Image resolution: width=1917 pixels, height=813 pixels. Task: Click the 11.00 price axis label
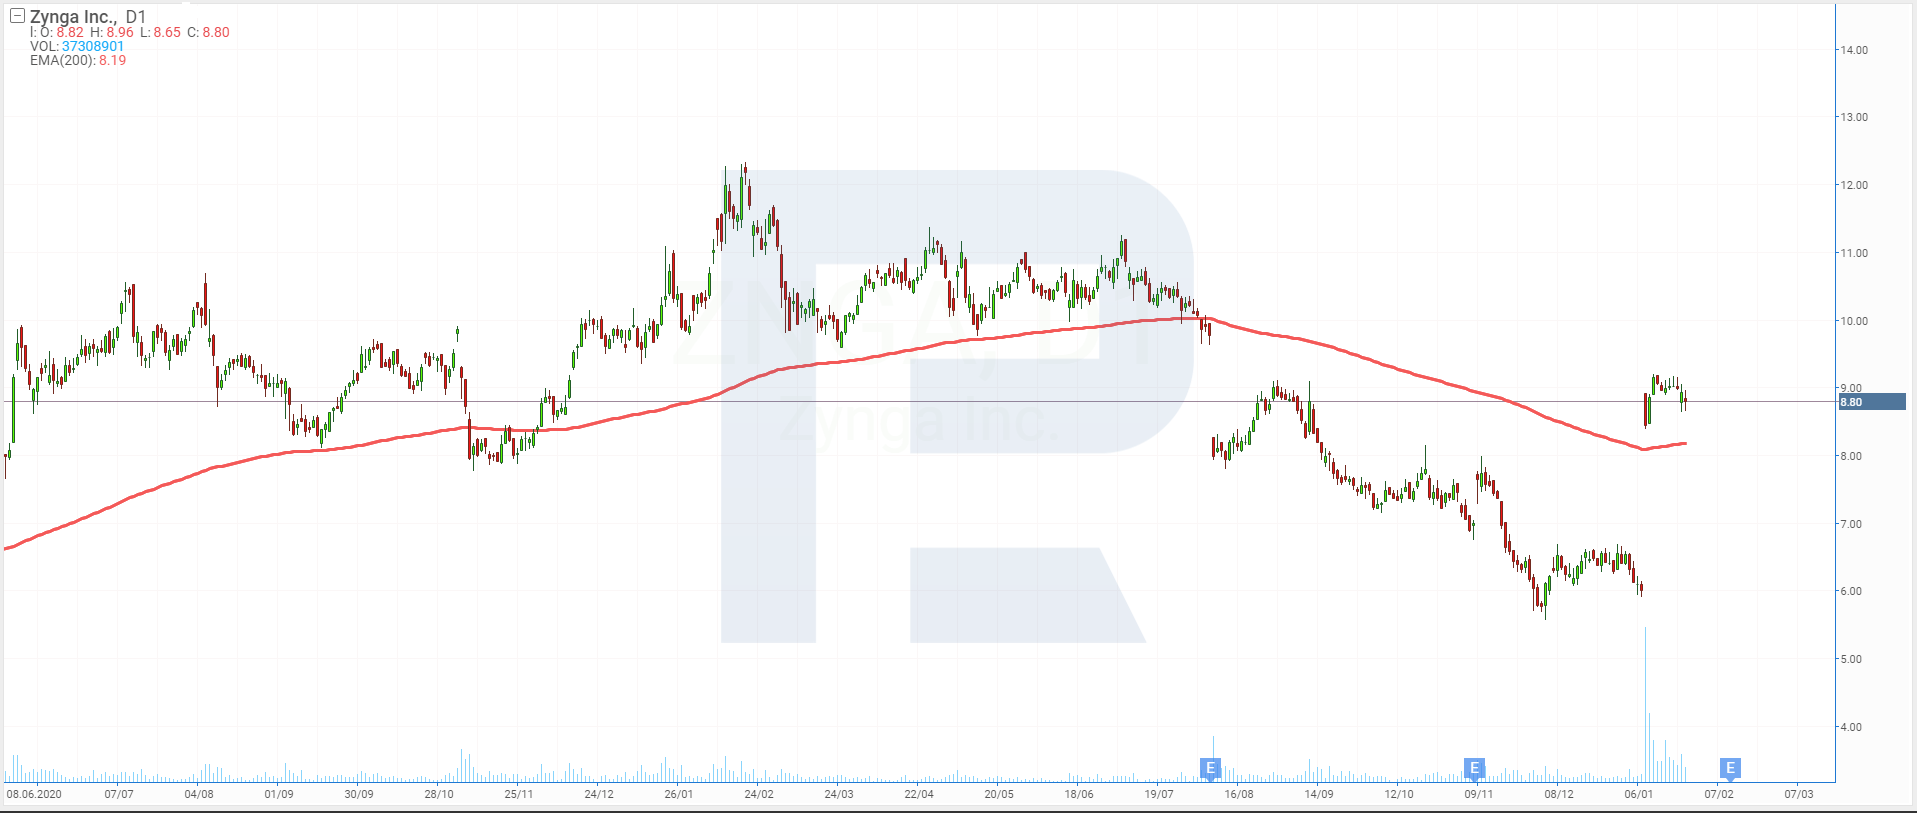[x=1854, y=253]
